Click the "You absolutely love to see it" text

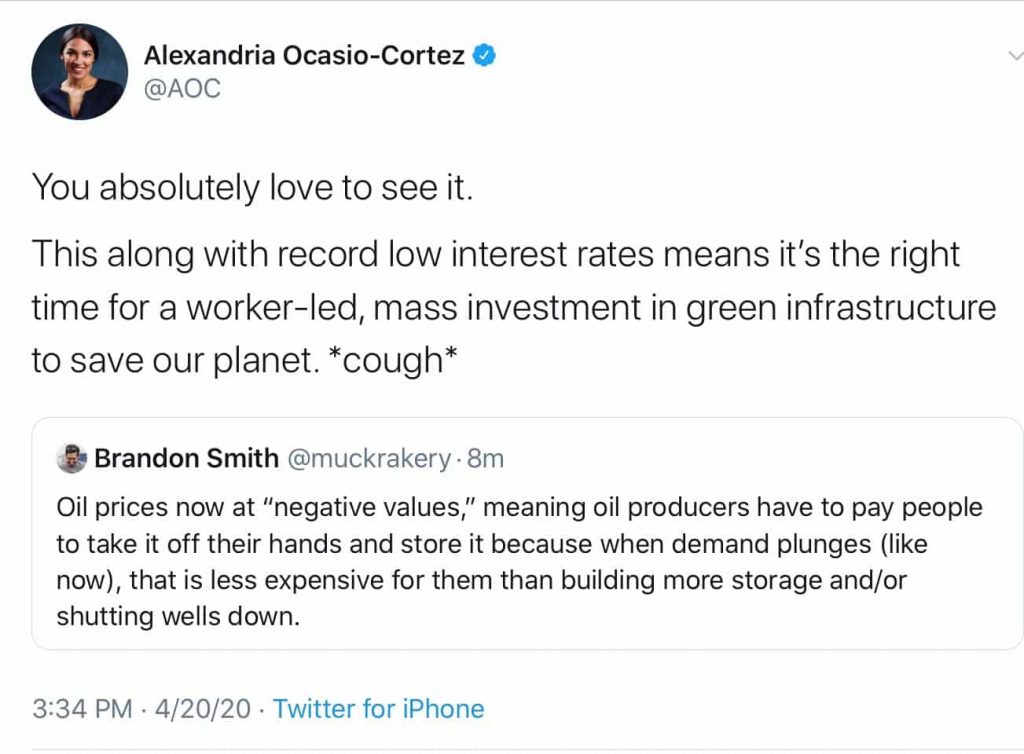coord(252,188)
